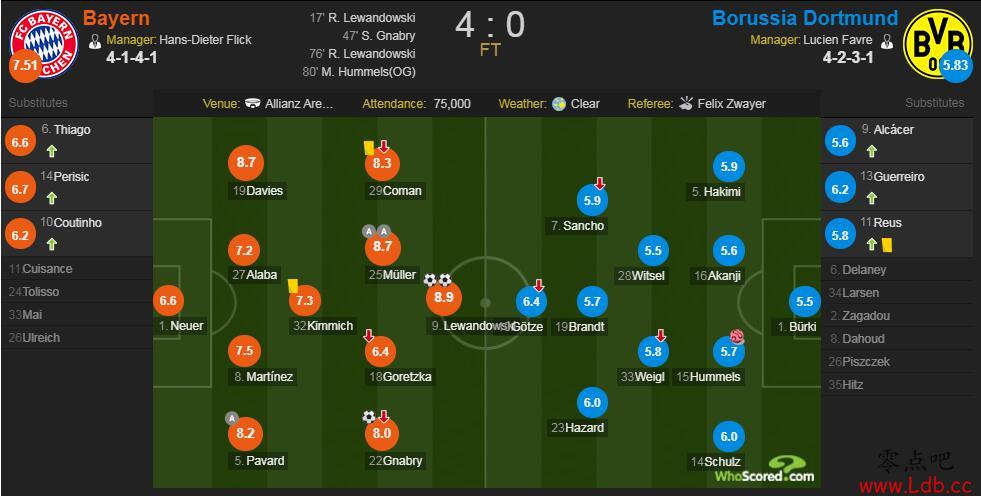
Task: Open manager Hans-Dieter Flick's name
Action: click(x=205, y=40)
